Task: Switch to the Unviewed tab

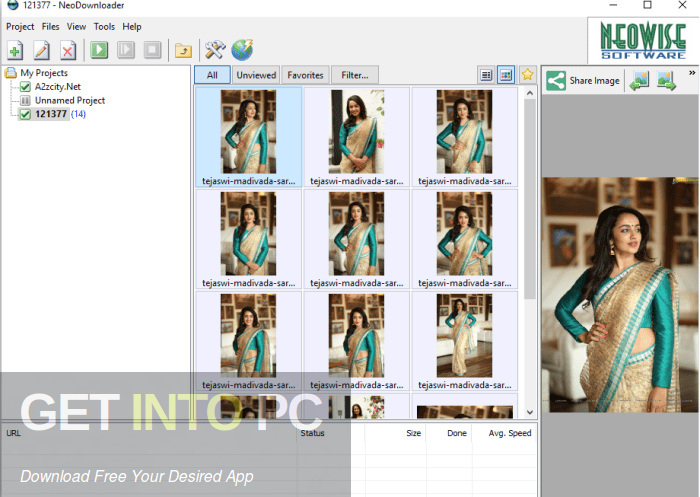Action: [256, 75]
